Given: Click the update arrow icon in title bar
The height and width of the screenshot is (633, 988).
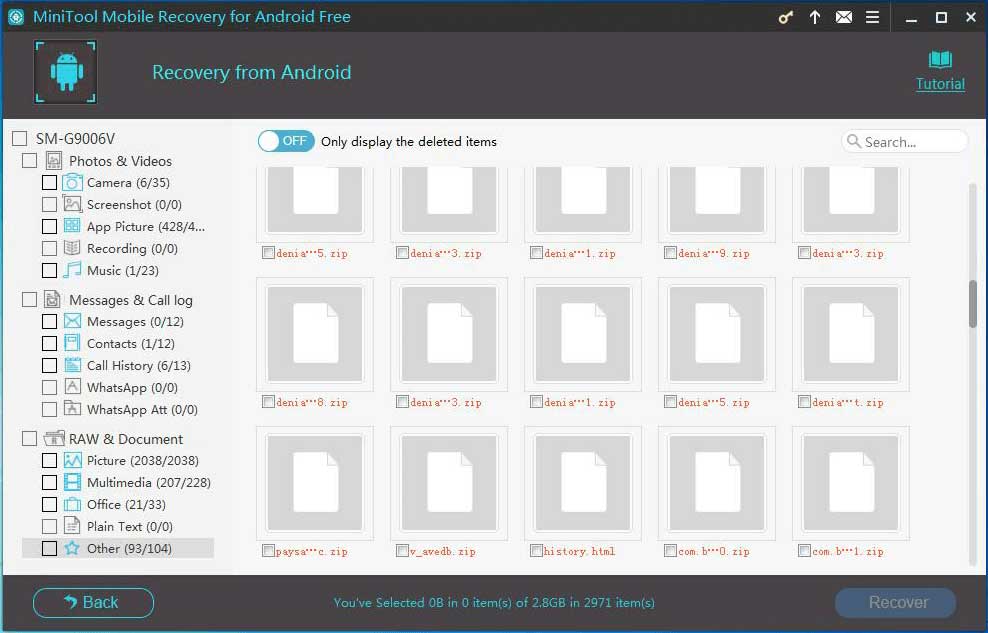Looking at the screenshot, I should [814, 17].
